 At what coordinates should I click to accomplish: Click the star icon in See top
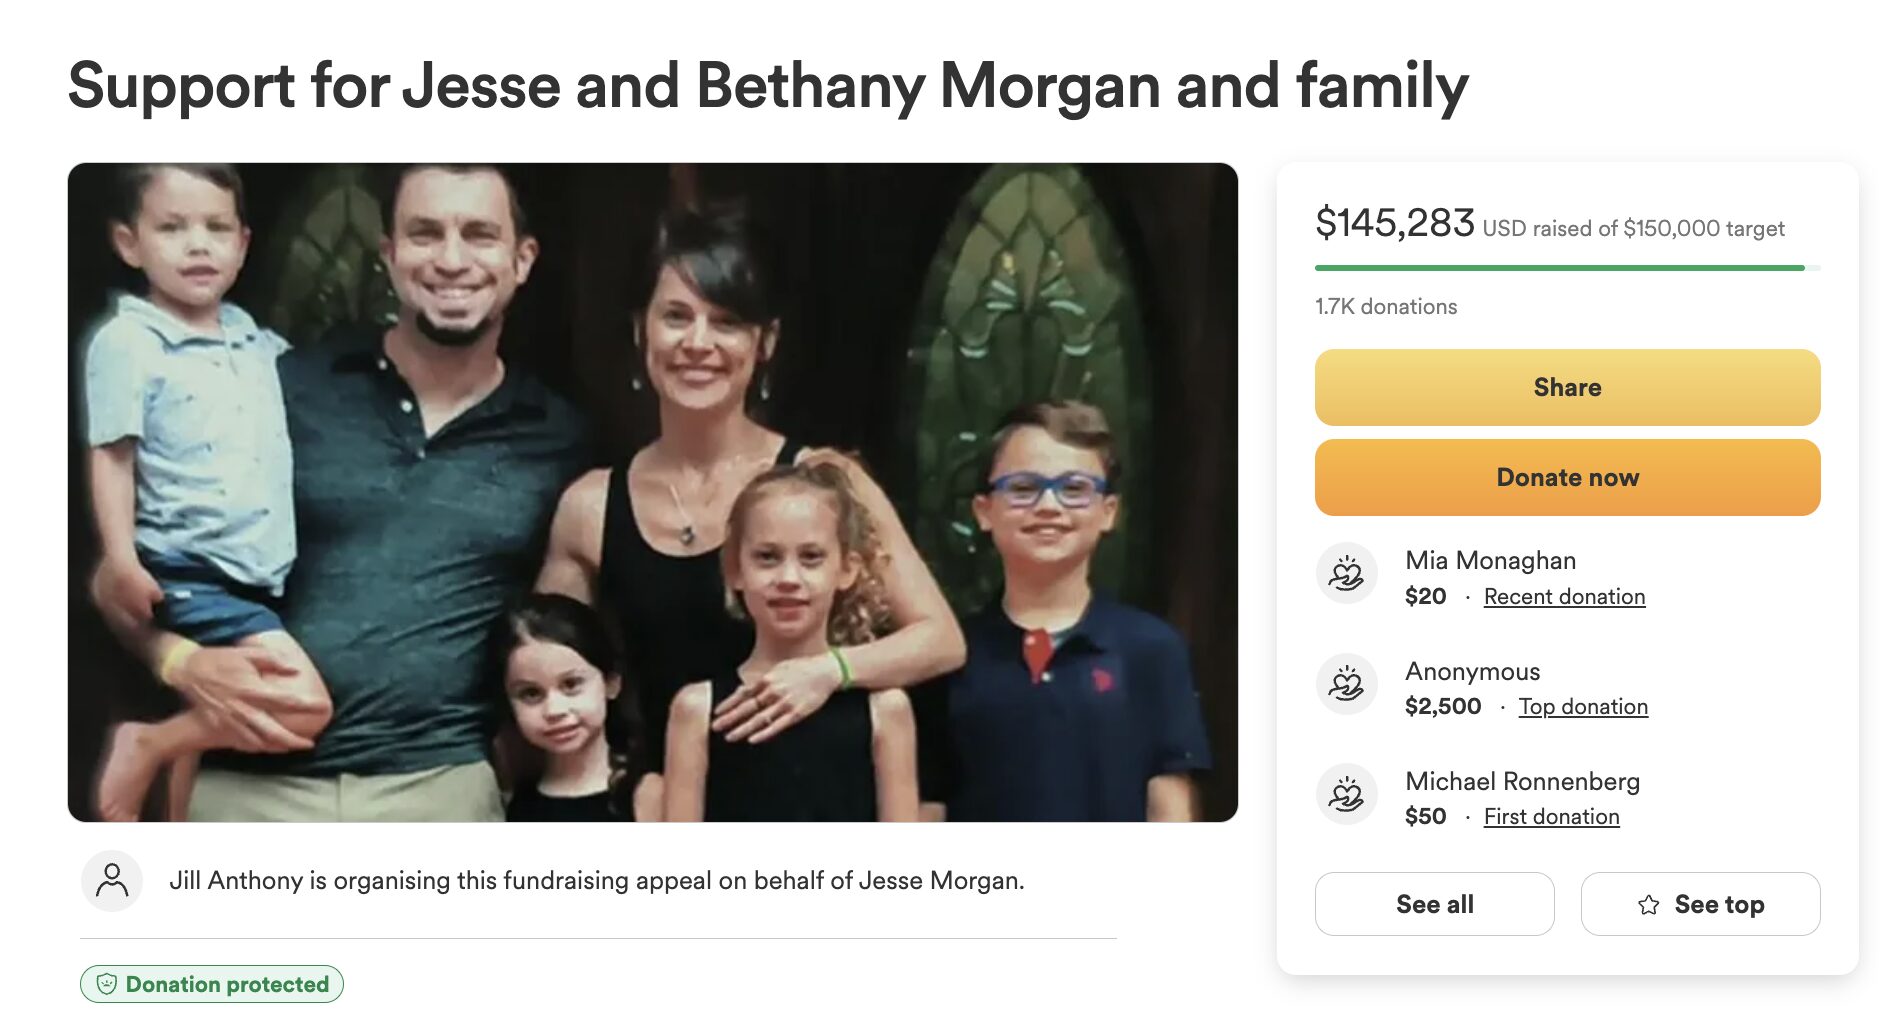[1649, 905]
